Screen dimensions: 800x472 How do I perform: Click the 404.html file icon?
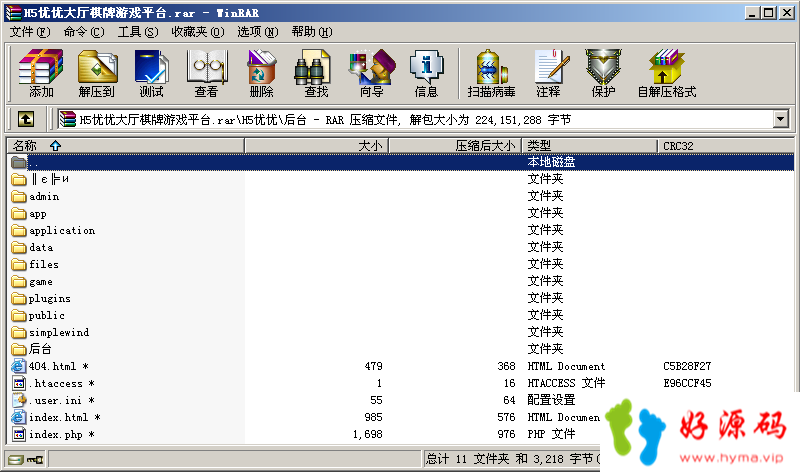click(x=19, y=366)
